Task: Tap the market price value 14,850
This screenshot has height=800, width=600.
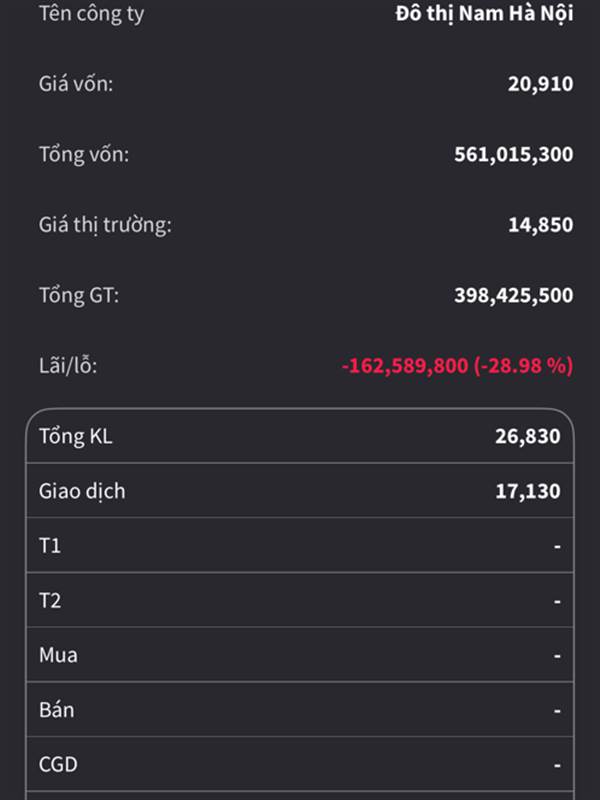Action: click(540, 225)
